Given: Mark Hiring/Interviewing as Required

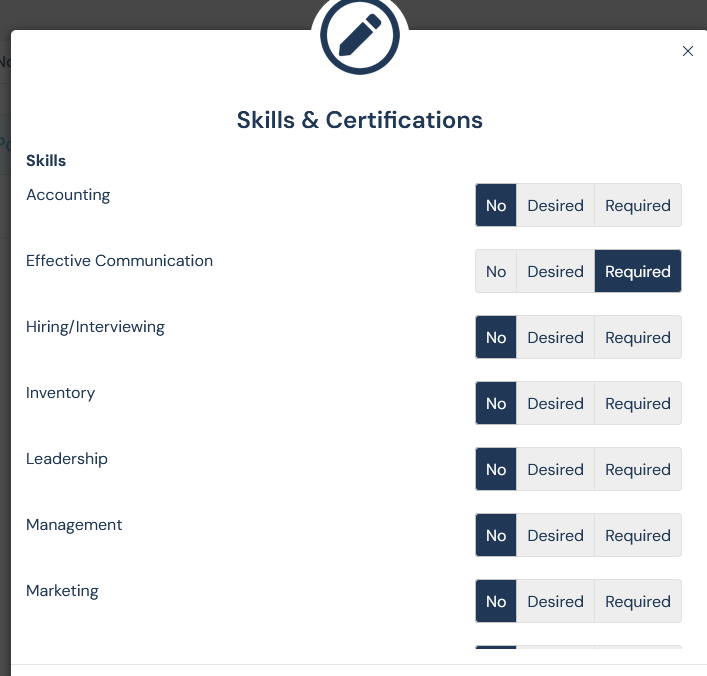Looking at the screenshot, I should pyautogui.click(x=637, y=338).
